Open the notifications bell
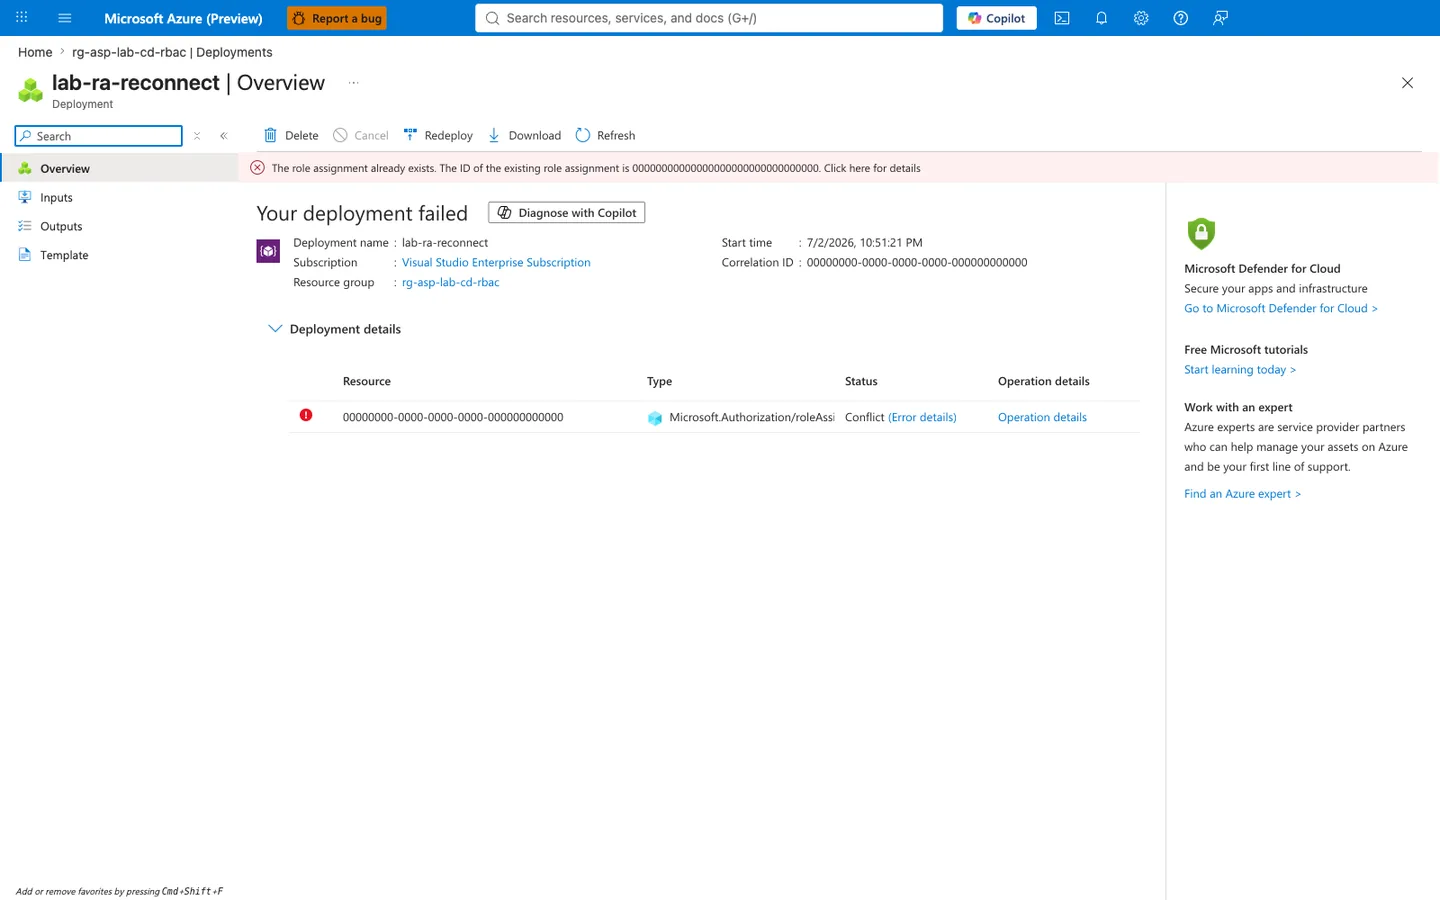 1101,18
